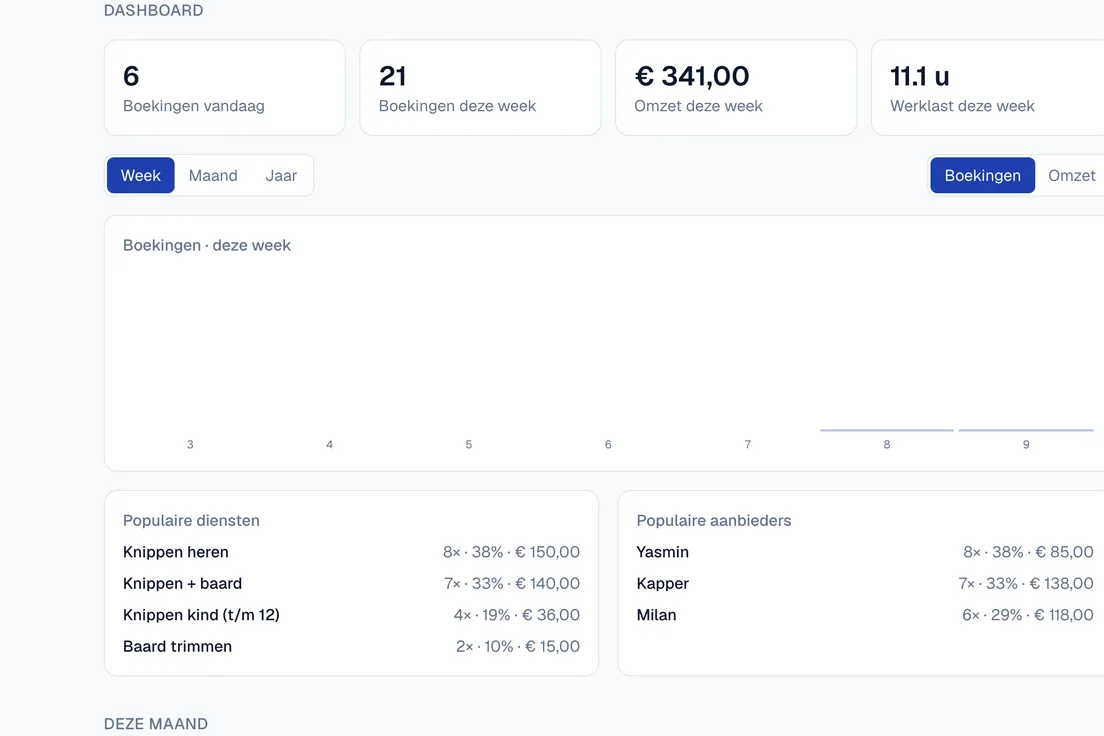1104x736 pixels.
Task: Open the Boekingen deze week stat card
Action: 480,87
